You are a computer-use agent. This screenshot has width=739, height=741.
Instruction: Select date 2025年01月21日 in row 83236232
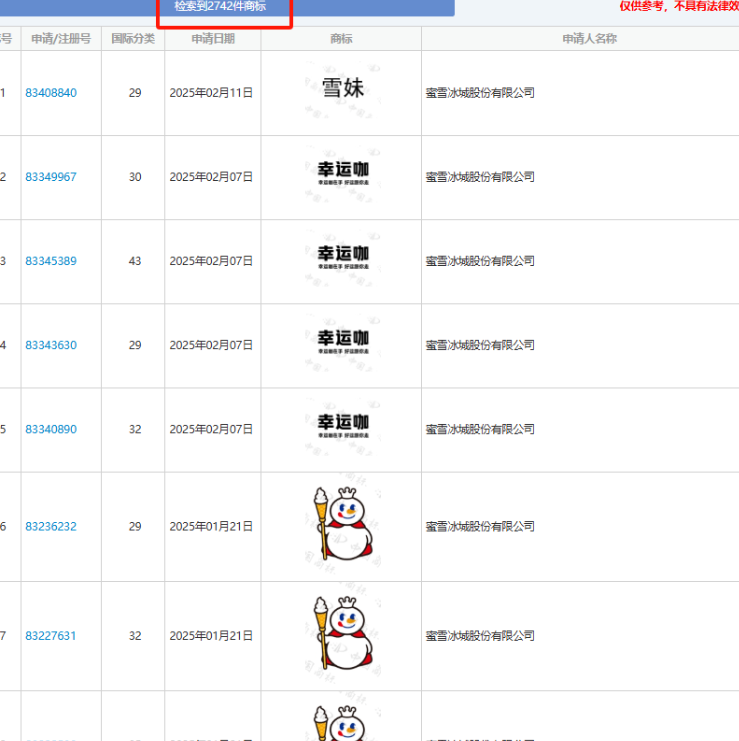[x=211, y=526]
